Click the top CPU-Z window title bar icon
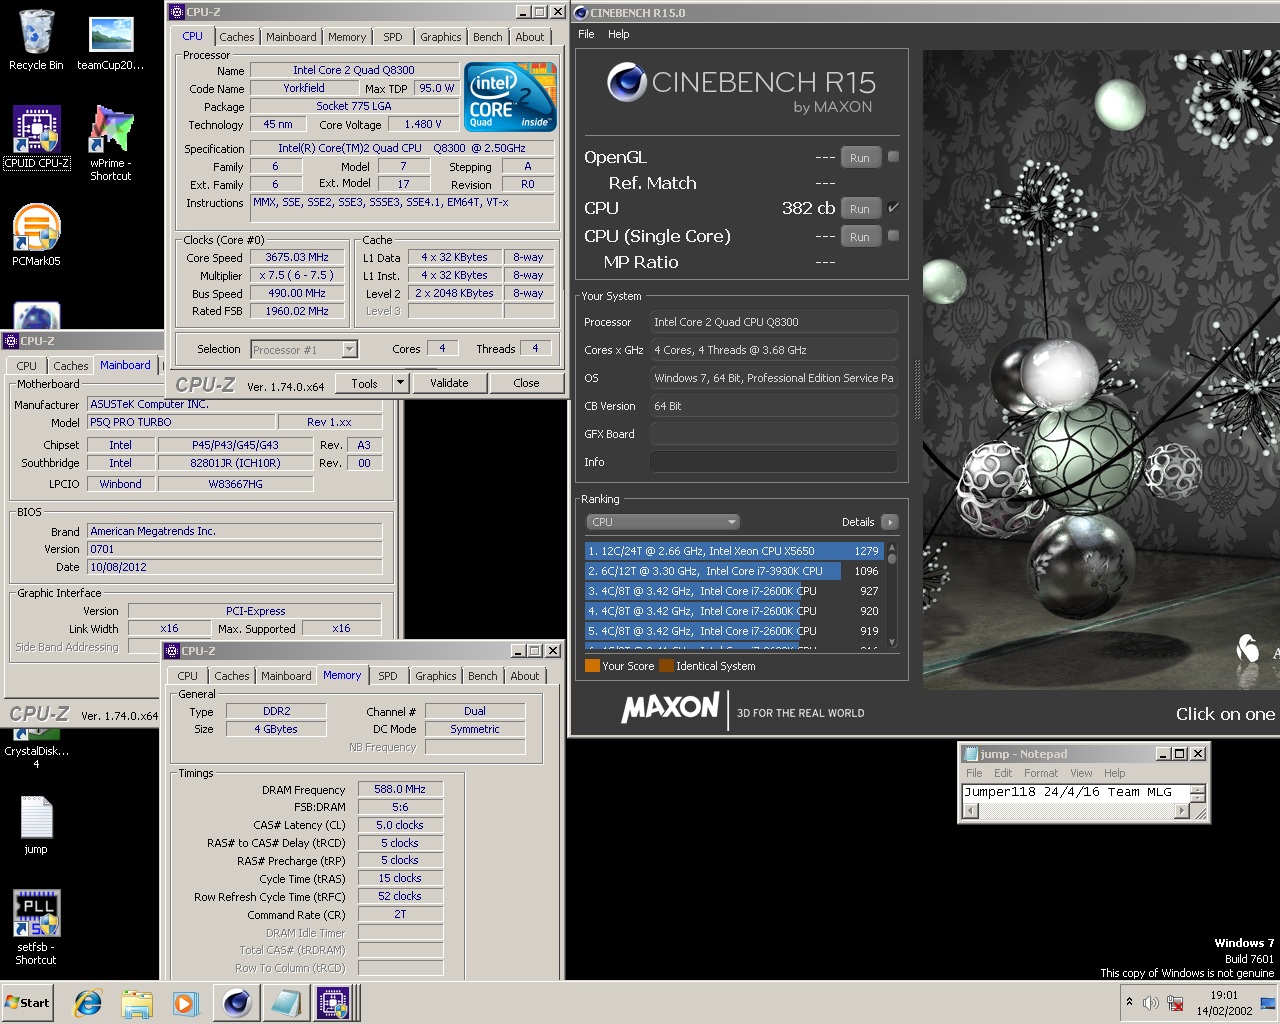 [177, 12]
